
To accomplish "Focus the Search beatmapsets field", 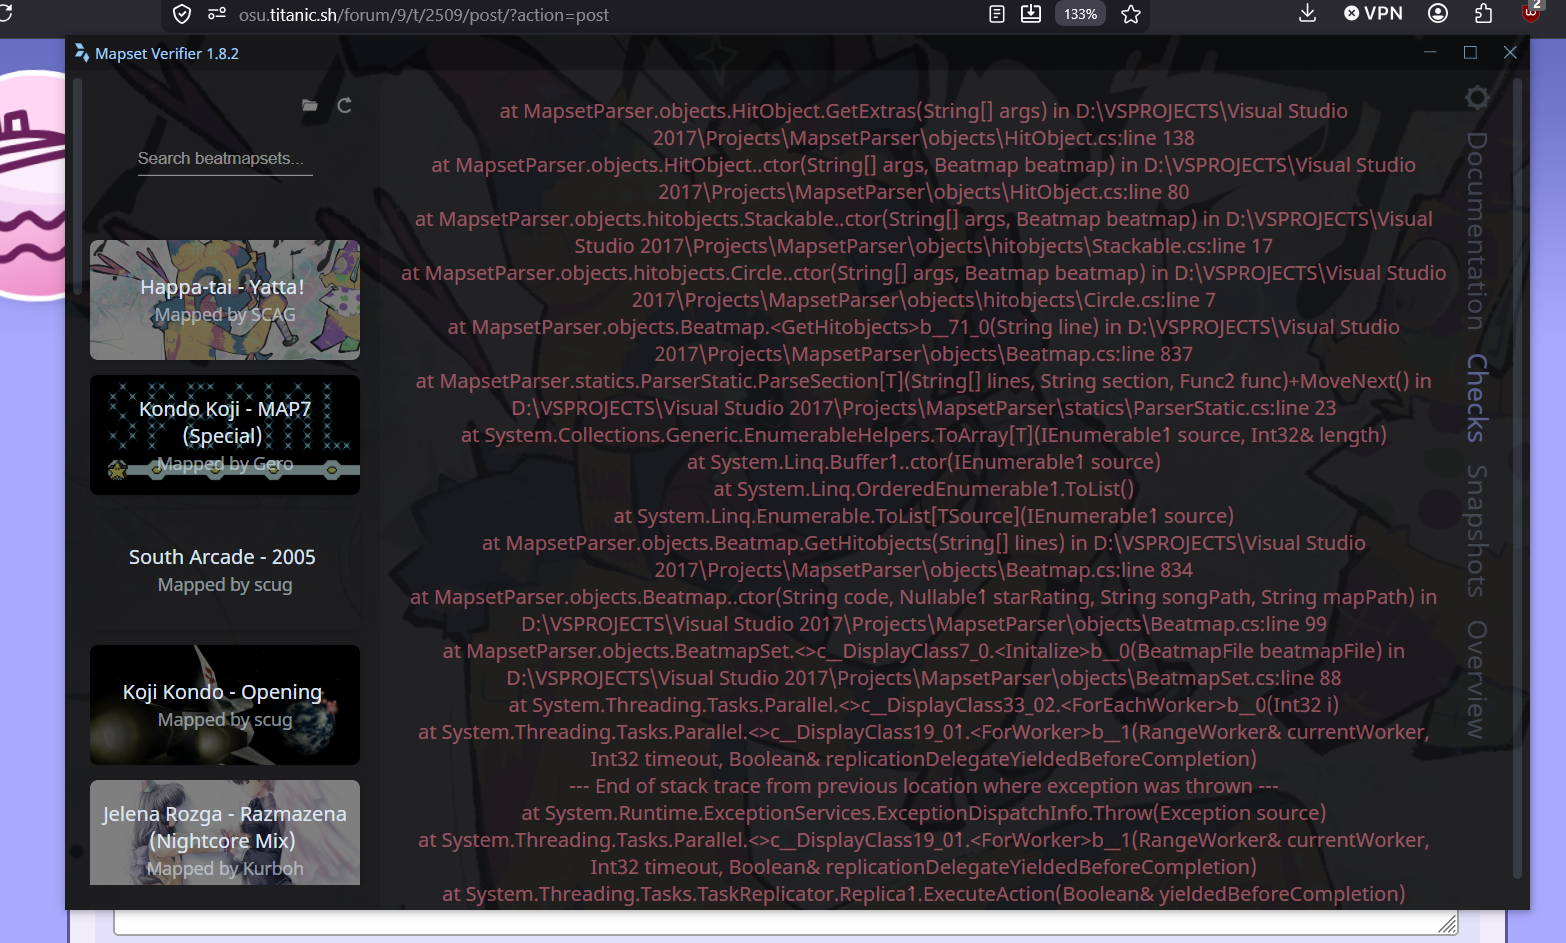I will point(225,159).
